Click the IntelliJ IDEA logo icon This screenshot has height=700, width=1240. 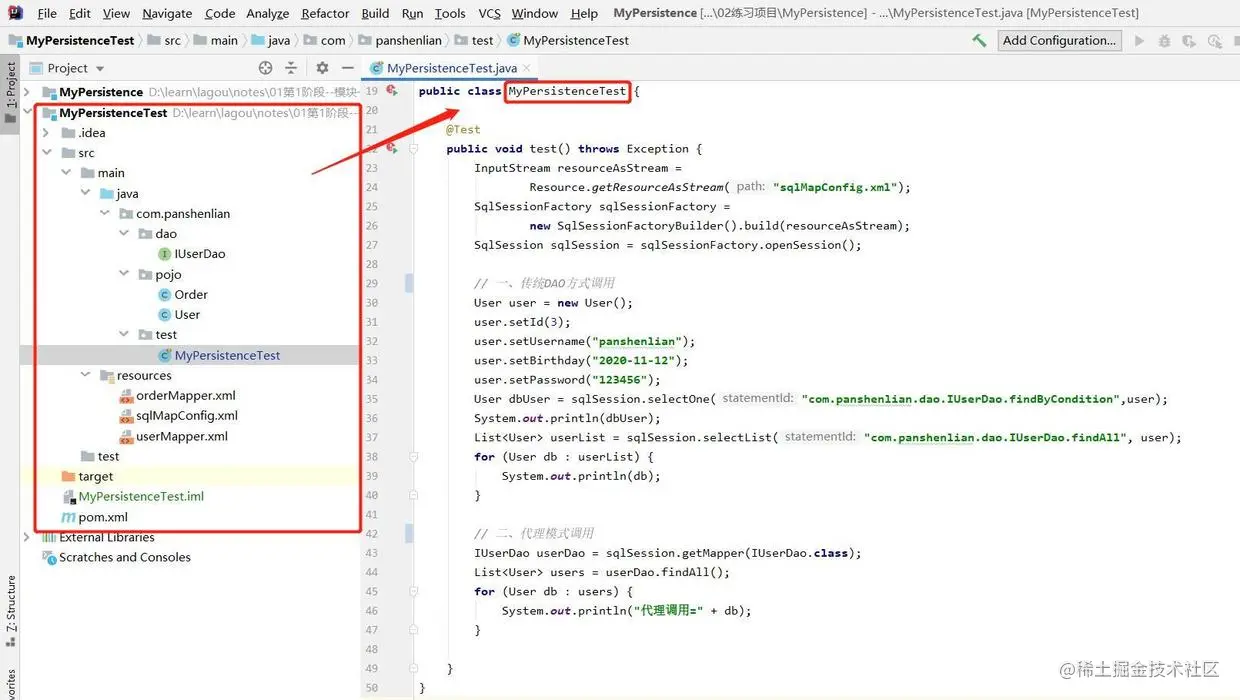coord(16,13)
